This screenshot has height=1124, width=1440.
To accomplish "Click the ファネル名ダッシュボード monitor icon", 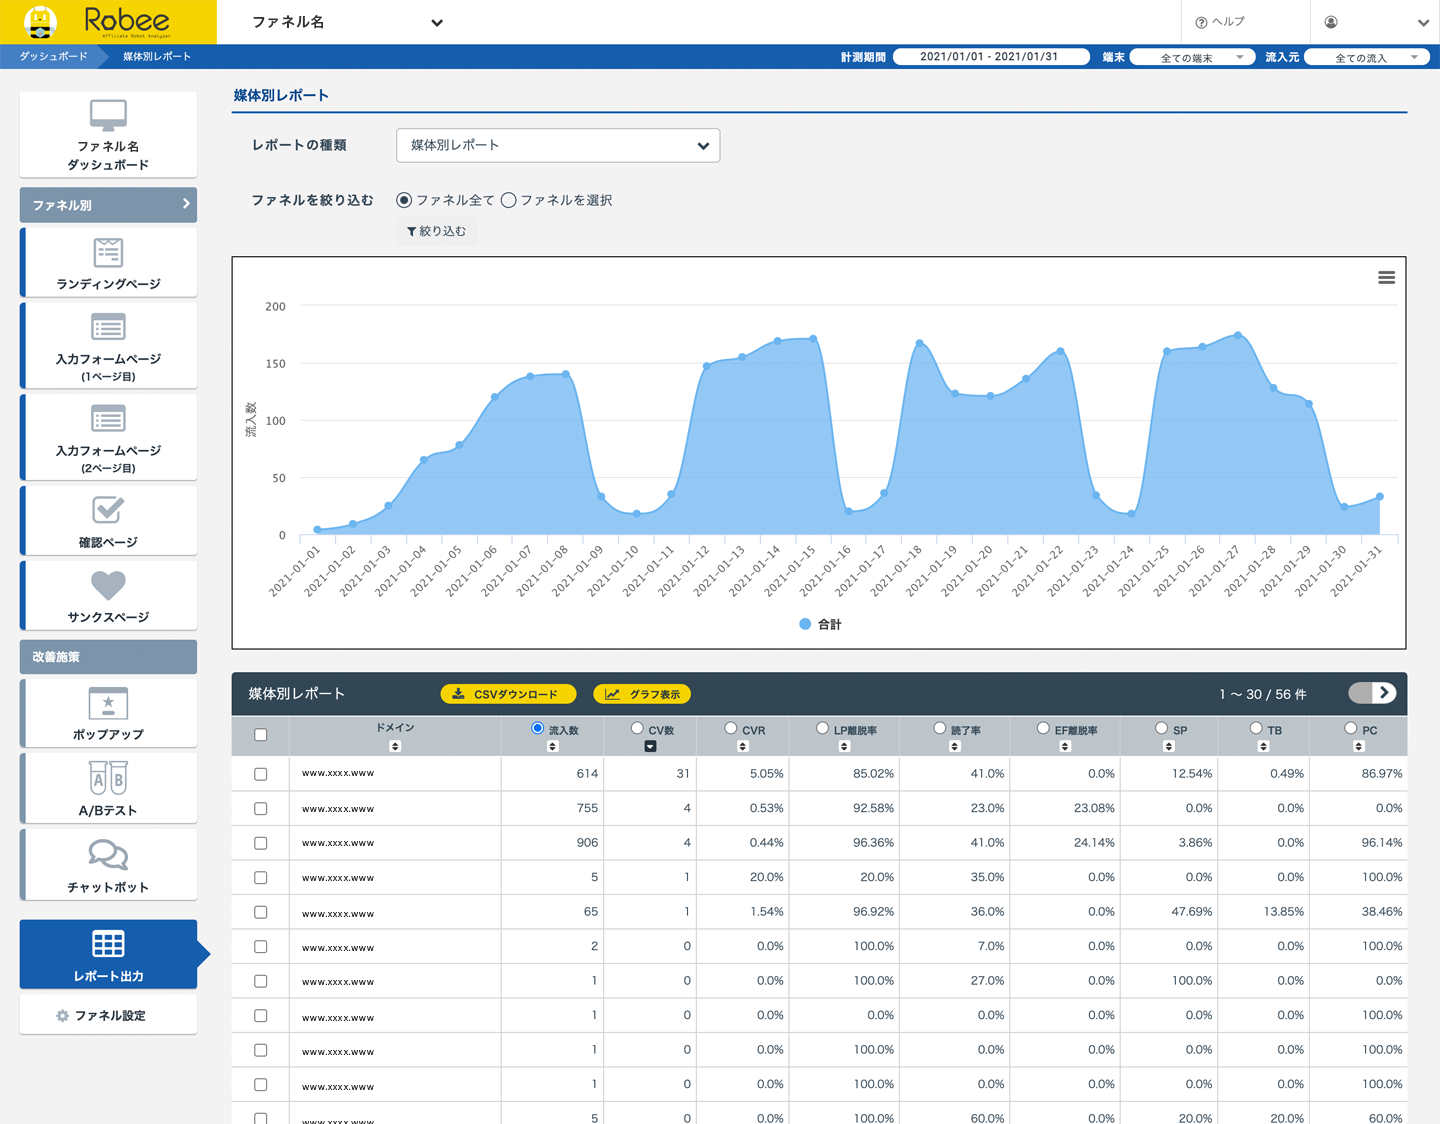I will coord(108,115).
